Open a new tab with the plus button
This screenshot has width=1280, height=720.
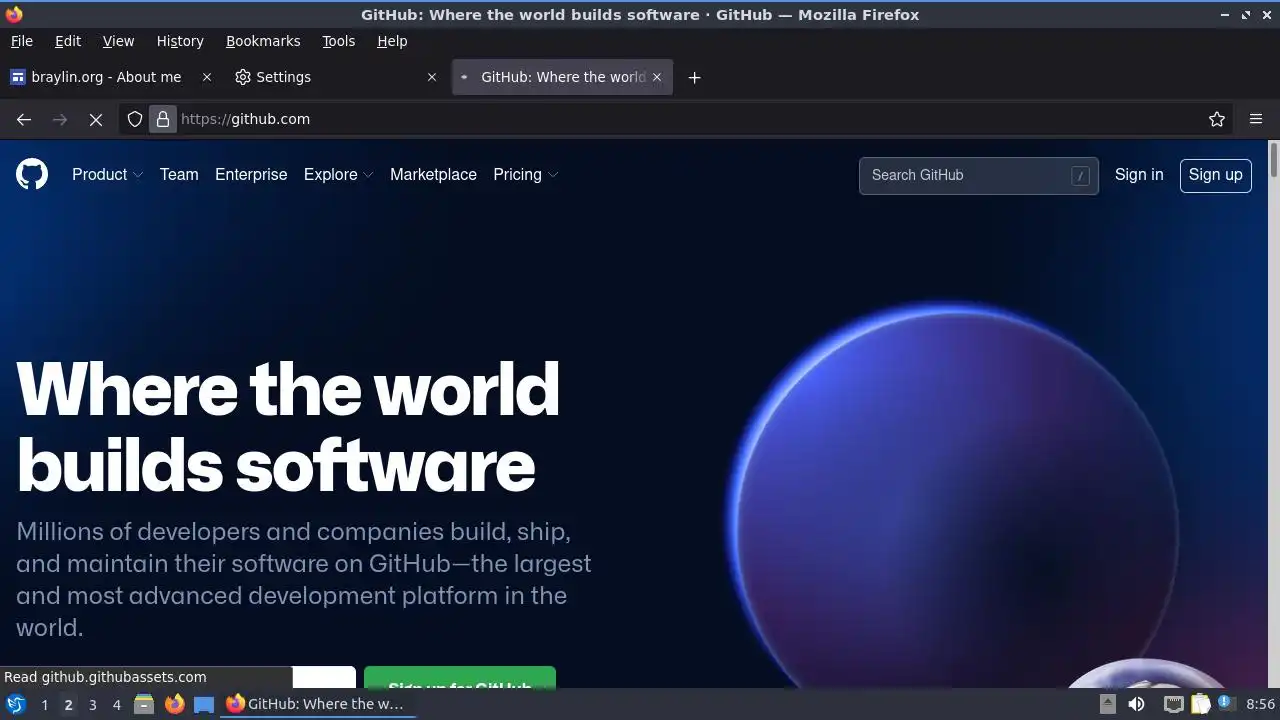point(694,77)
